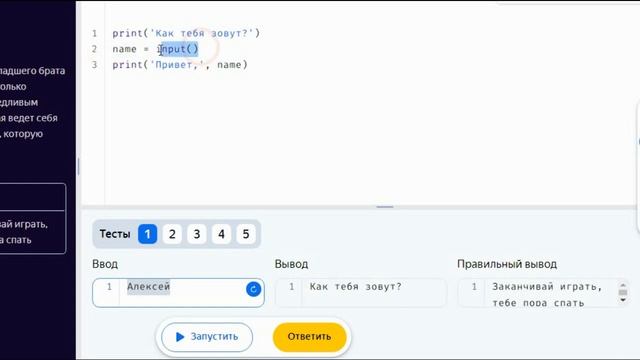
Task: Click the Вывод output text 'Как тебя зовут?'
Action: (x=356, y=287)
